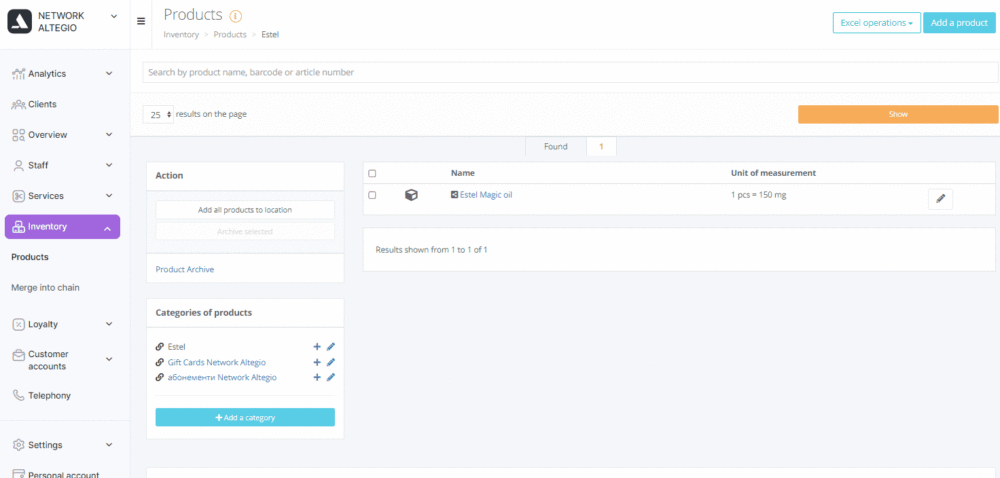The image size is (1000, 478).
Task: Check the Estel Magic oil row checkbox
Action: 372,195
